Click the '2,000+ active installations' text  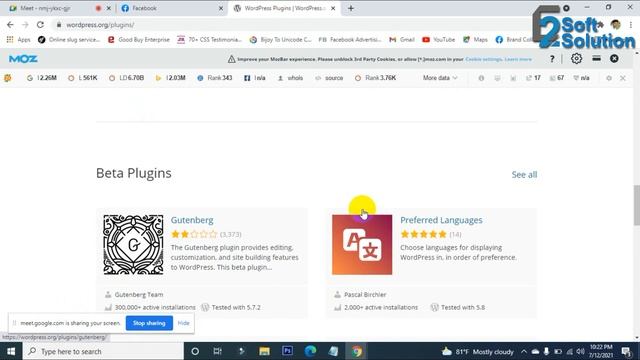pos(381,307)
